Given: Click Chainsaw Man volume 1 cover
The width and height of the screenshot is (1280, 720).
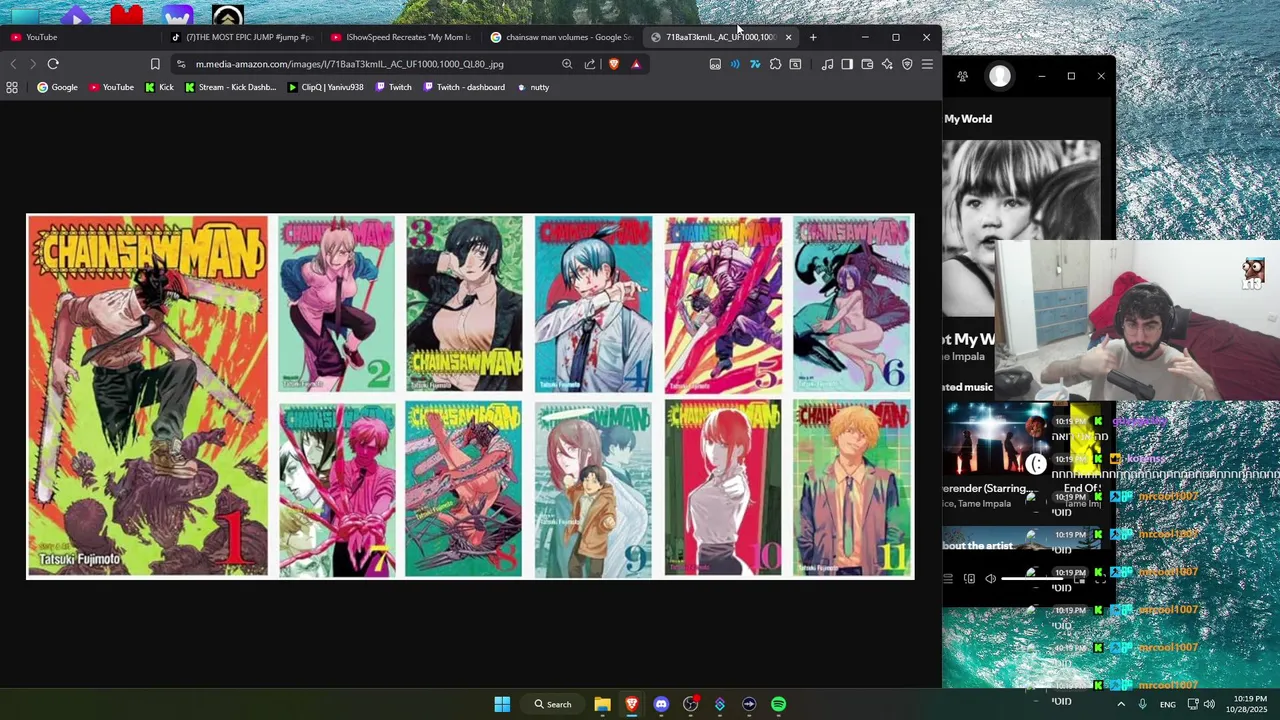Looking at the screenshot, I should click(x=148, y=396).
